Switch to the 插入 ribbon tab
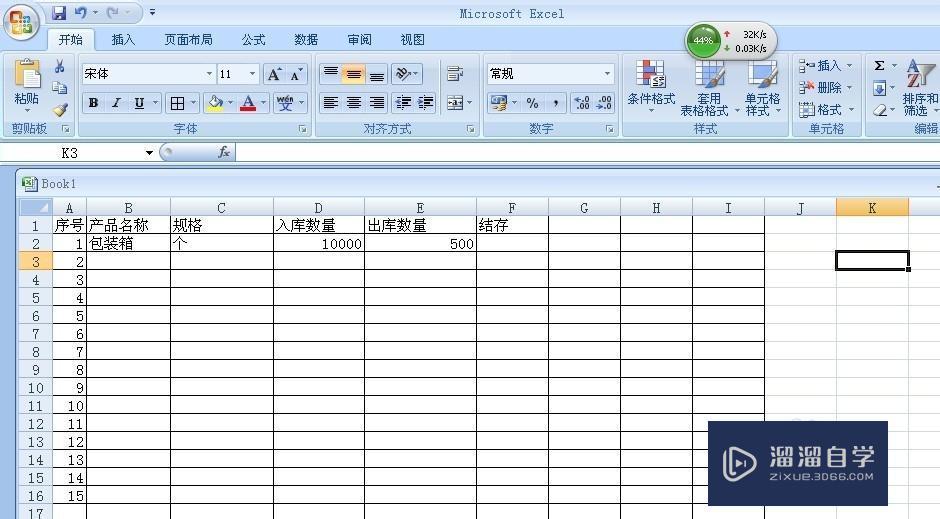This screenshot has width=940, height=519. pyautogui.click(x=123, y=40)
